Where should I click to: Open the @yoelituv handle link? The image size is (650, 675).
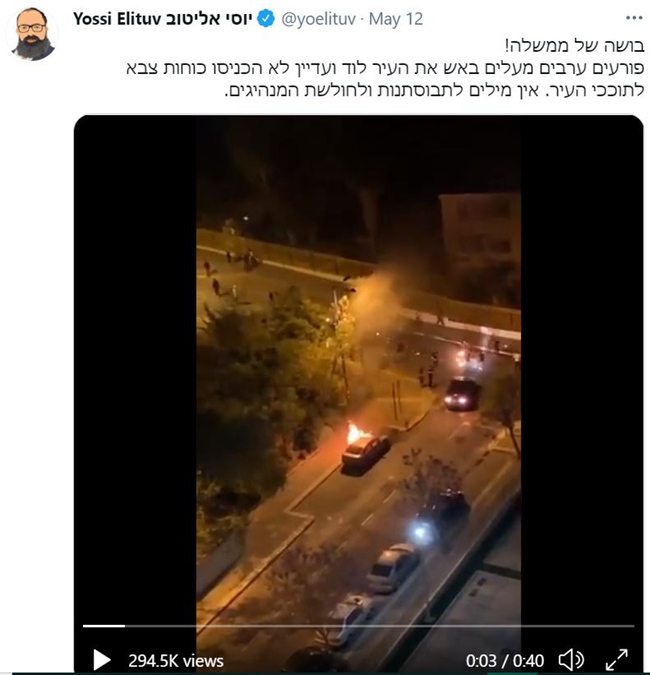[319, 19]
